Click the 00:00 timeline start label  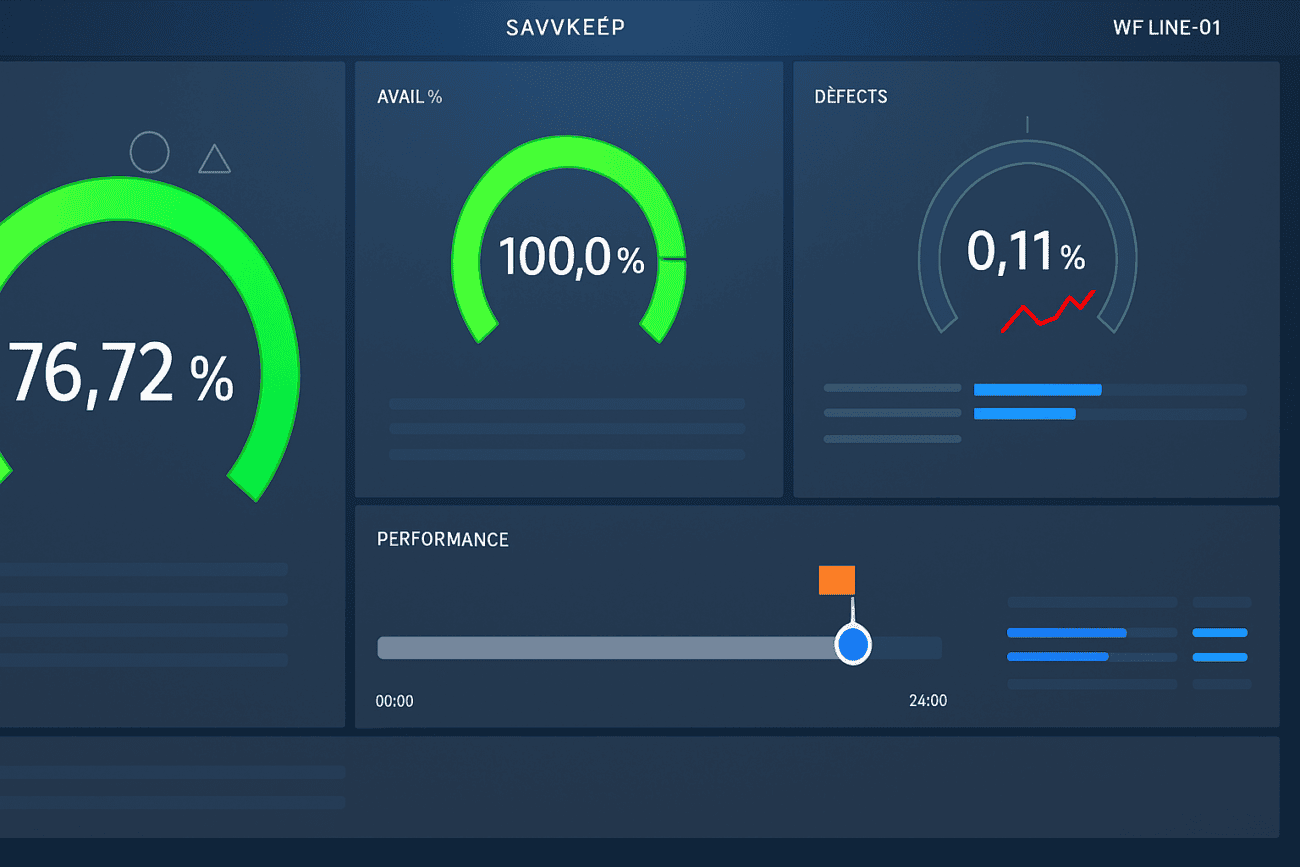point(394,701)
